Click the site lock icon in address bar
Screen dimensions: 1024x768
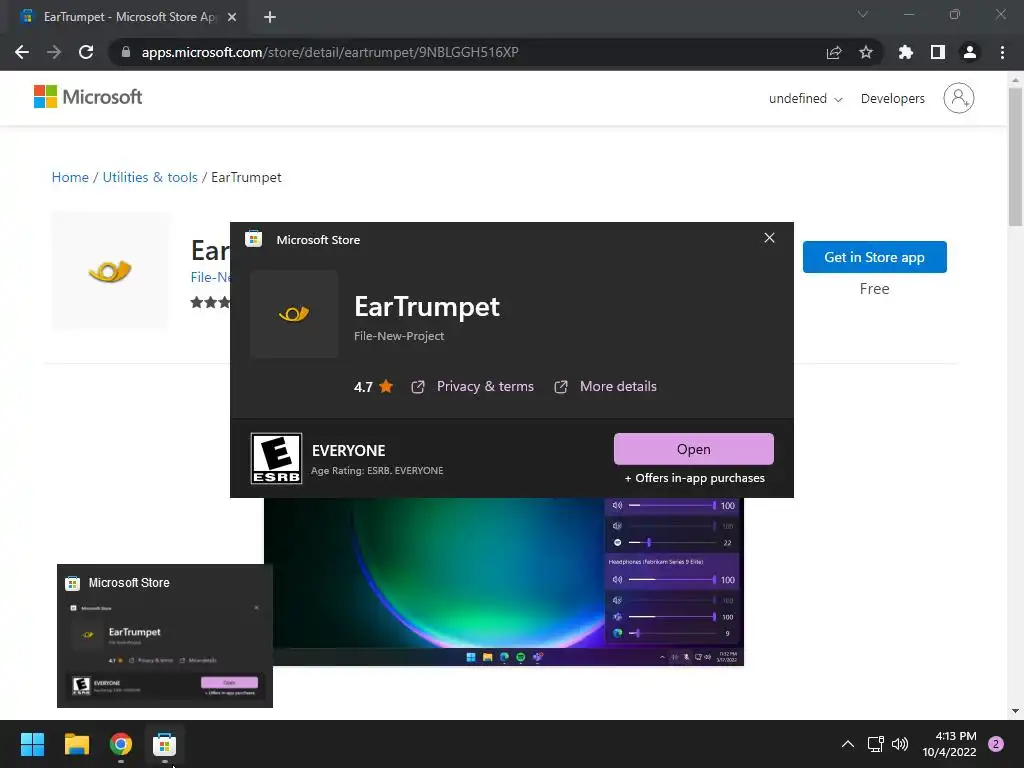coord(126,52)
